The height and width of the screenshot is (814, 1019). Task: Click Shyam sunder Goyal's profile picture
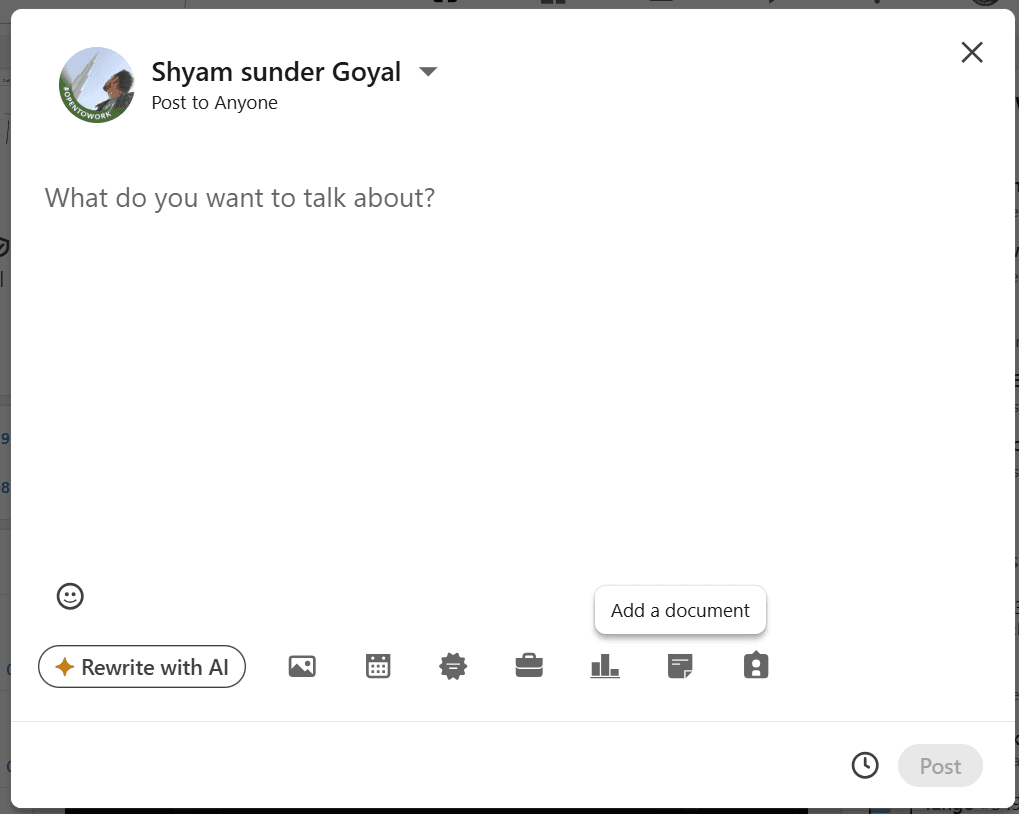[x=96, y=85]
